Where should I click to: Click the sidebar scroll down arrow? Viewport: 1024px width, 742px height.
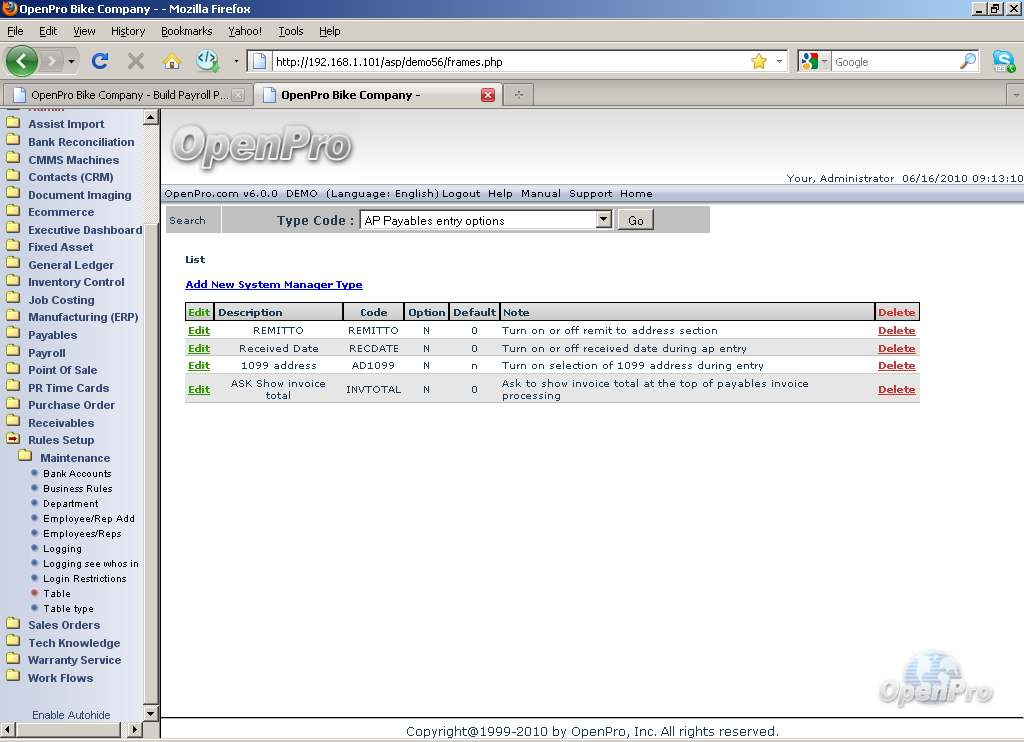pyautogui.click(x=151, y=714)
